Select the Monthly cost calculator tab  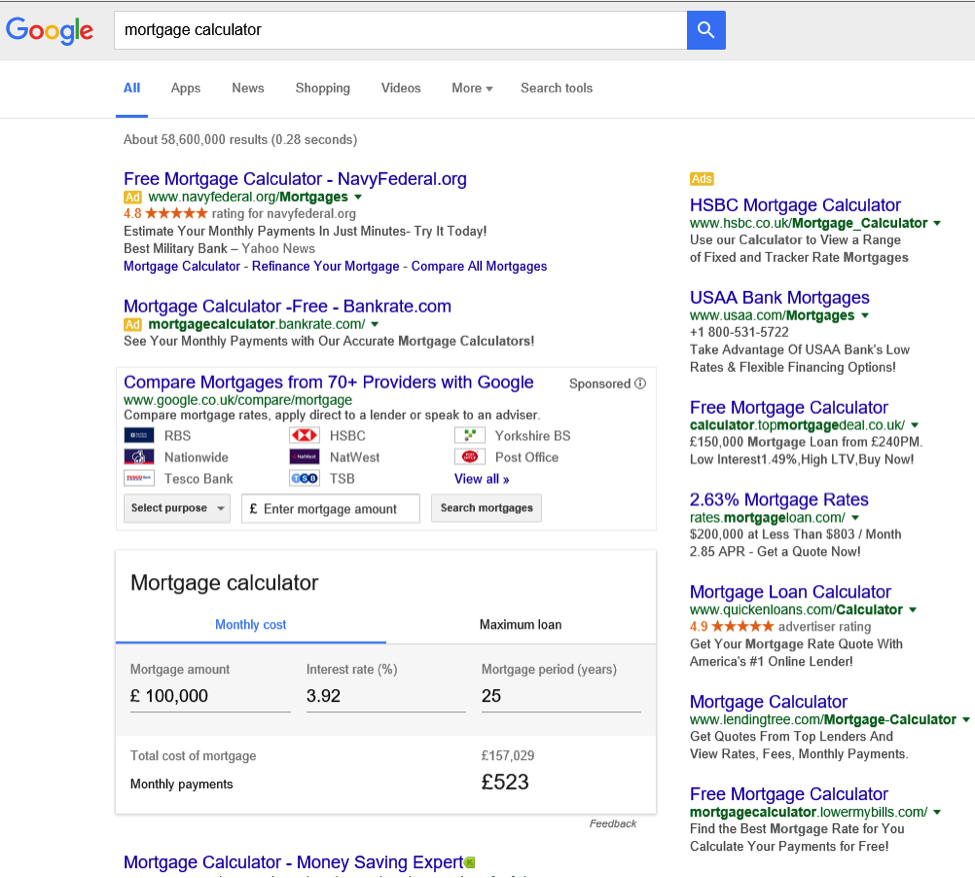tap(251, 624)
